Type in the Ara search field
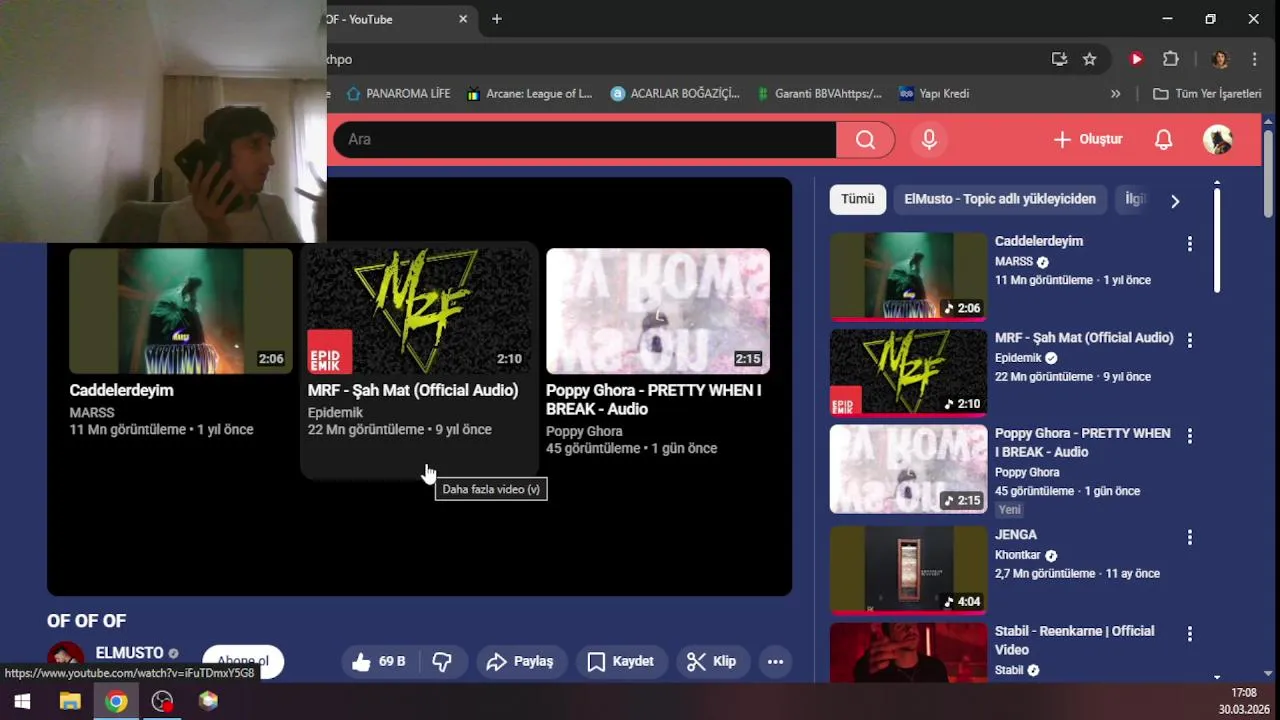The width and height of the screenshot is (1280, 720). (585, 140)
